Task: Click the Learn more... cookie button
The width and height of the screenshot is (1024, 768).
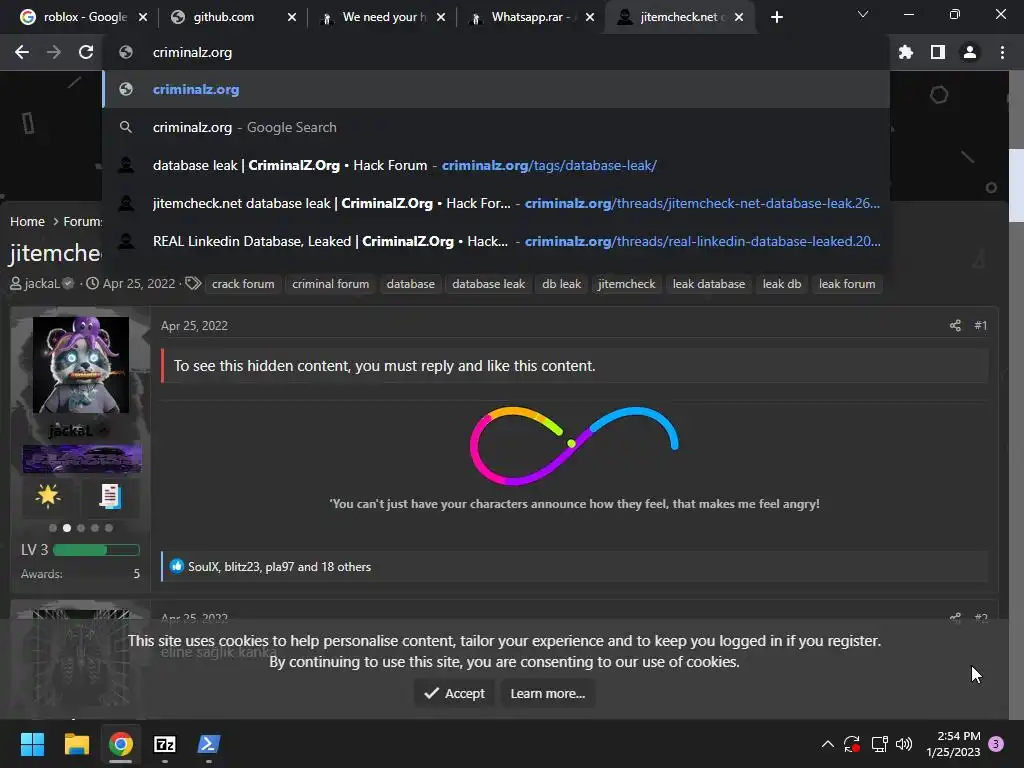Action: point(547,693)
